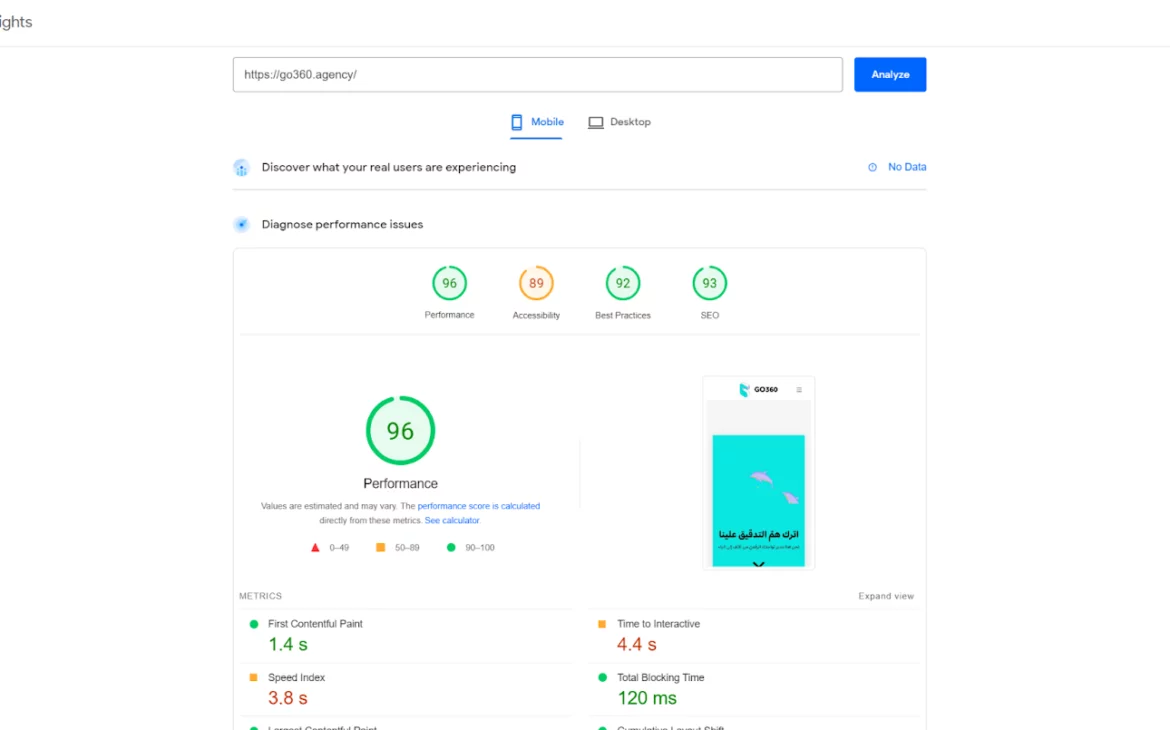Screen dimensions: 1170x730
Task: Focus the URL input field with go360.agency
Action: (x=537, y=75)
